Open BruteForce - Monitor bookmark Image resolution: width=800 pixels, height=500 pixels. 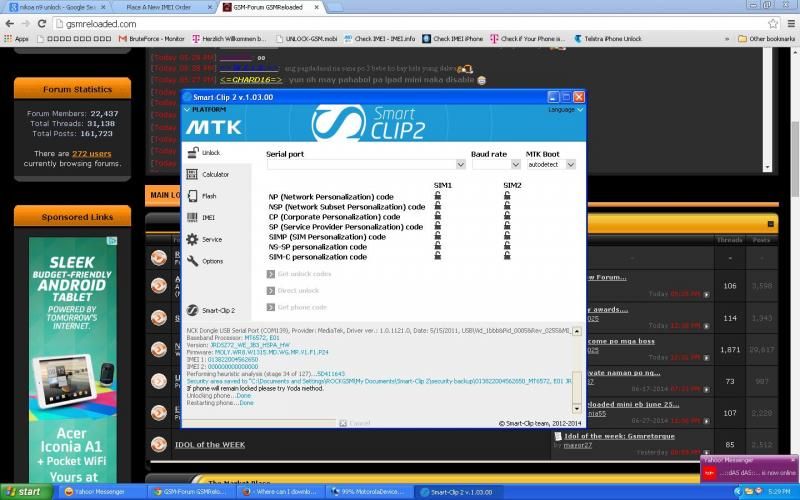152,39
